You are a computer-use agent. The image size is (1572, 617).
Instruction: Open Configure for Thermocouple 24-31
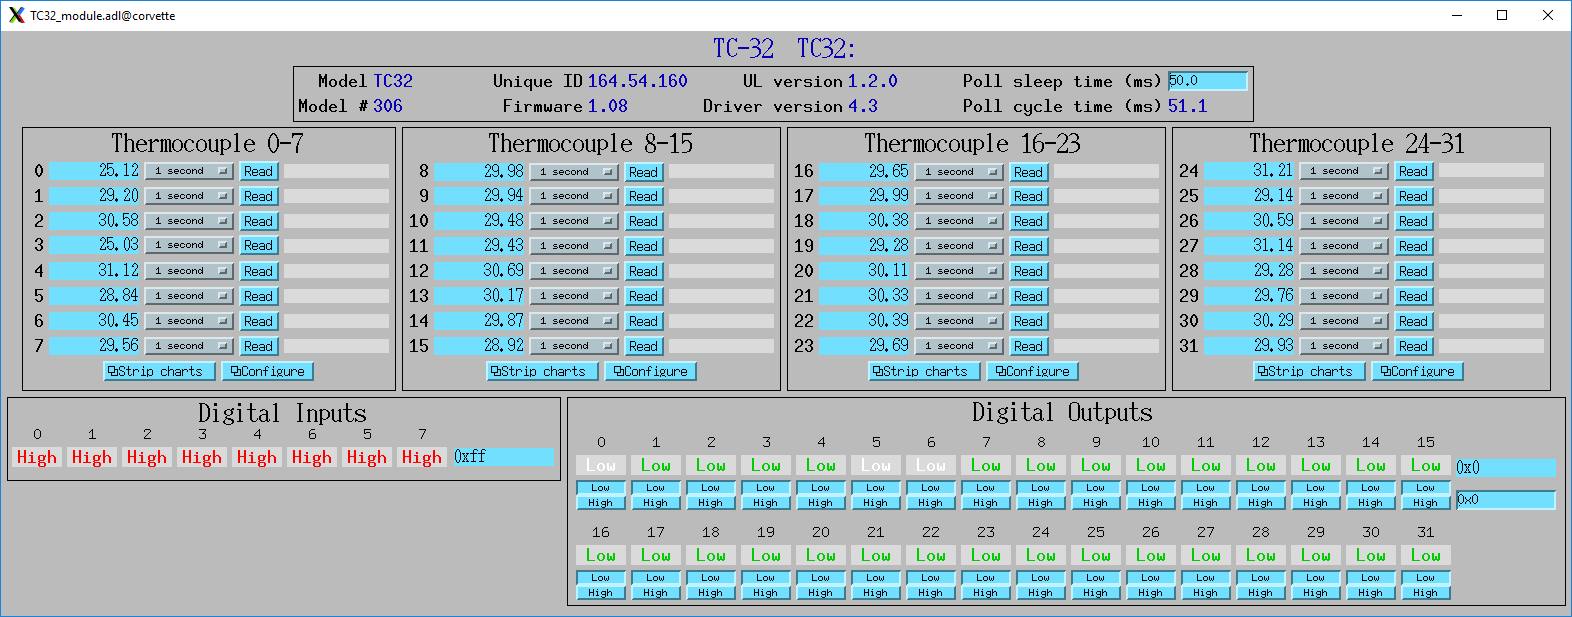pyautogui.click(x=1418, y=371)
